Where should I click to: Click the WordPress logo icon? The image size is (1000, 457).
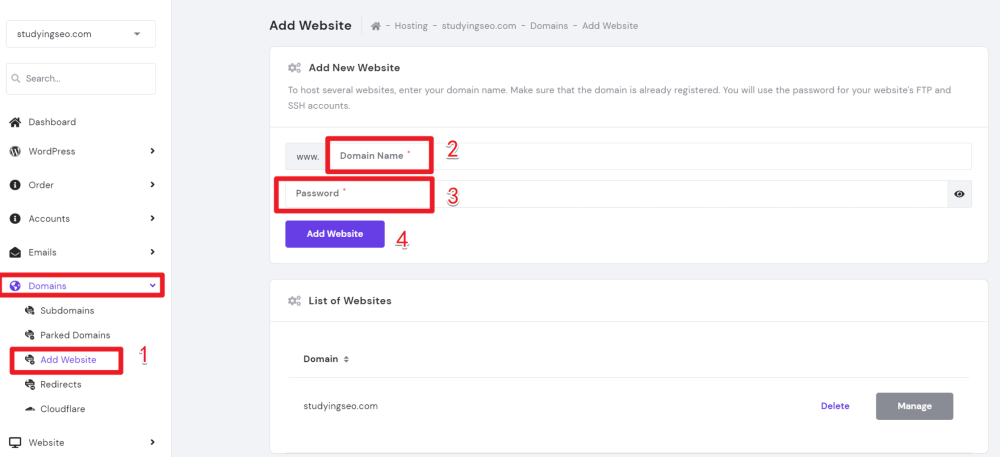coord(15,152)
